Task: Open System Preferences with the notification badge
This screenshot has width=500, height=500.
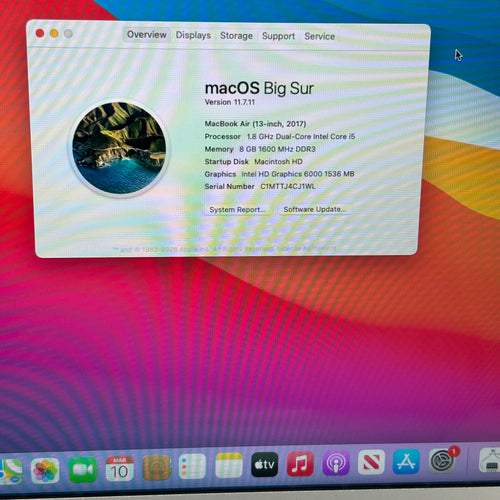Action: click(x=442, y=461)
